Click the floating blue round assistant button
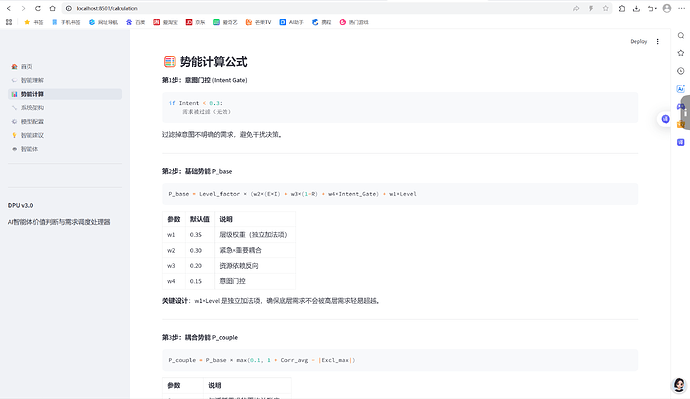 click(x=665, y=119)
